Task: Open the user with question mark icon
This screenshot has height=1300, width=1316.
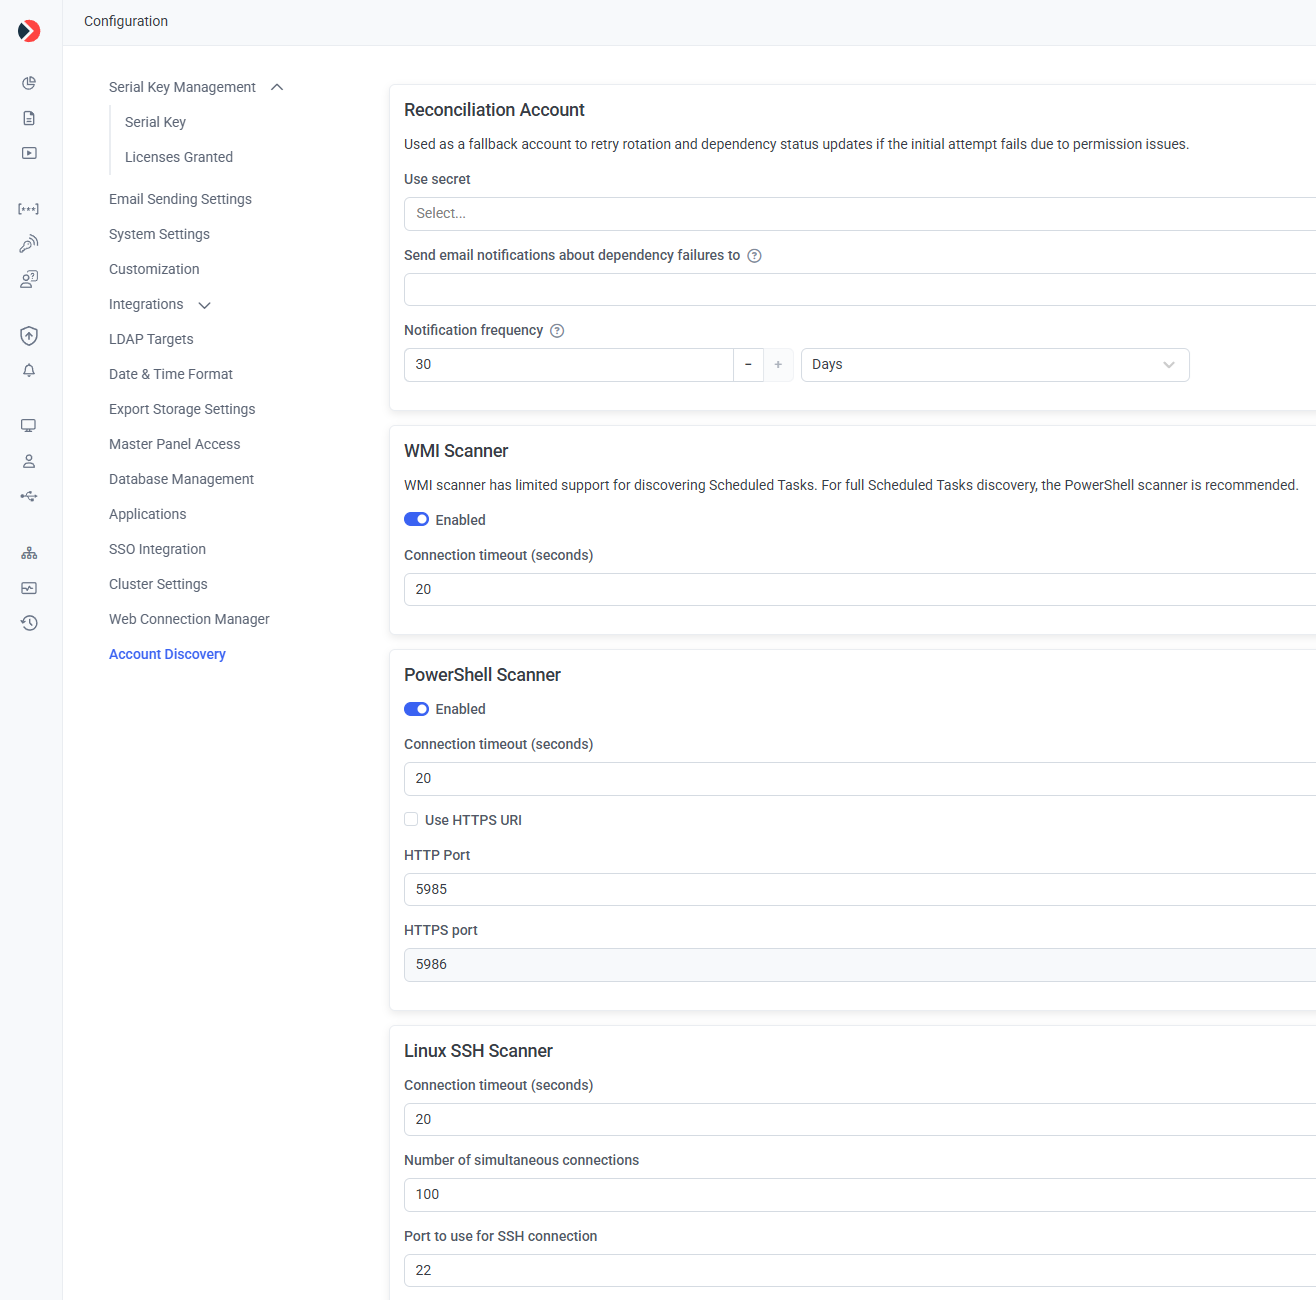Action: pyautogui.click(x=29, y=279)
